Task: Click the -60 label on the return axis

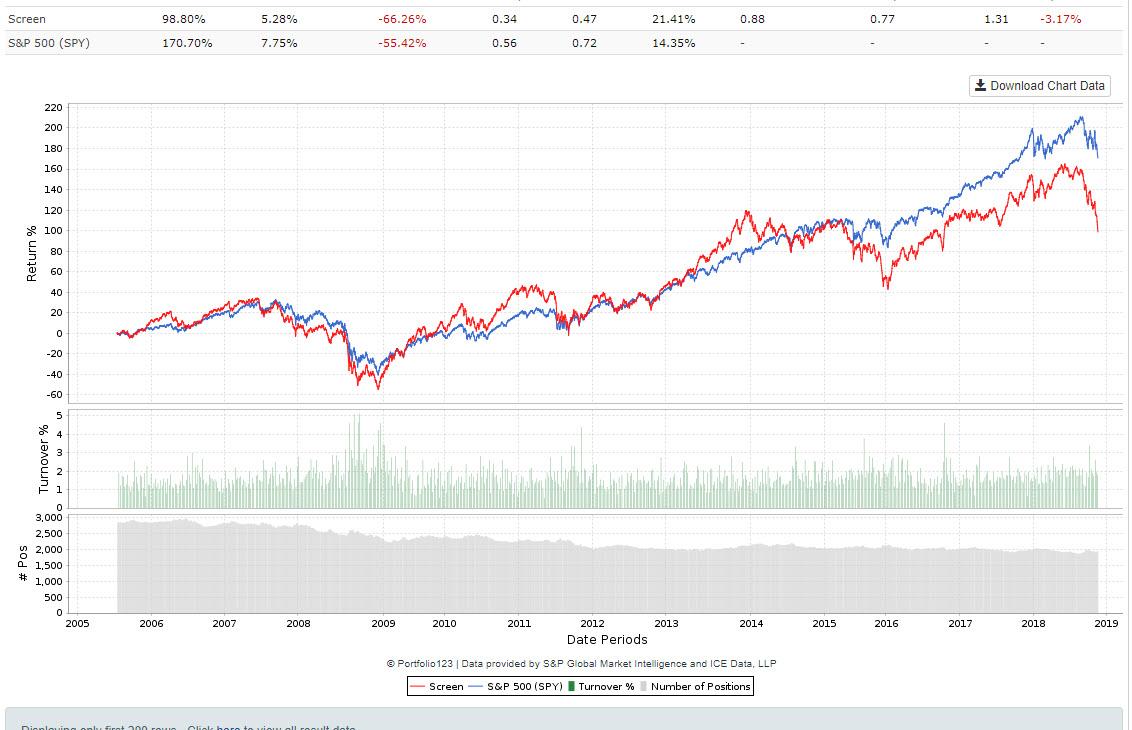Action: pos(54,394)
